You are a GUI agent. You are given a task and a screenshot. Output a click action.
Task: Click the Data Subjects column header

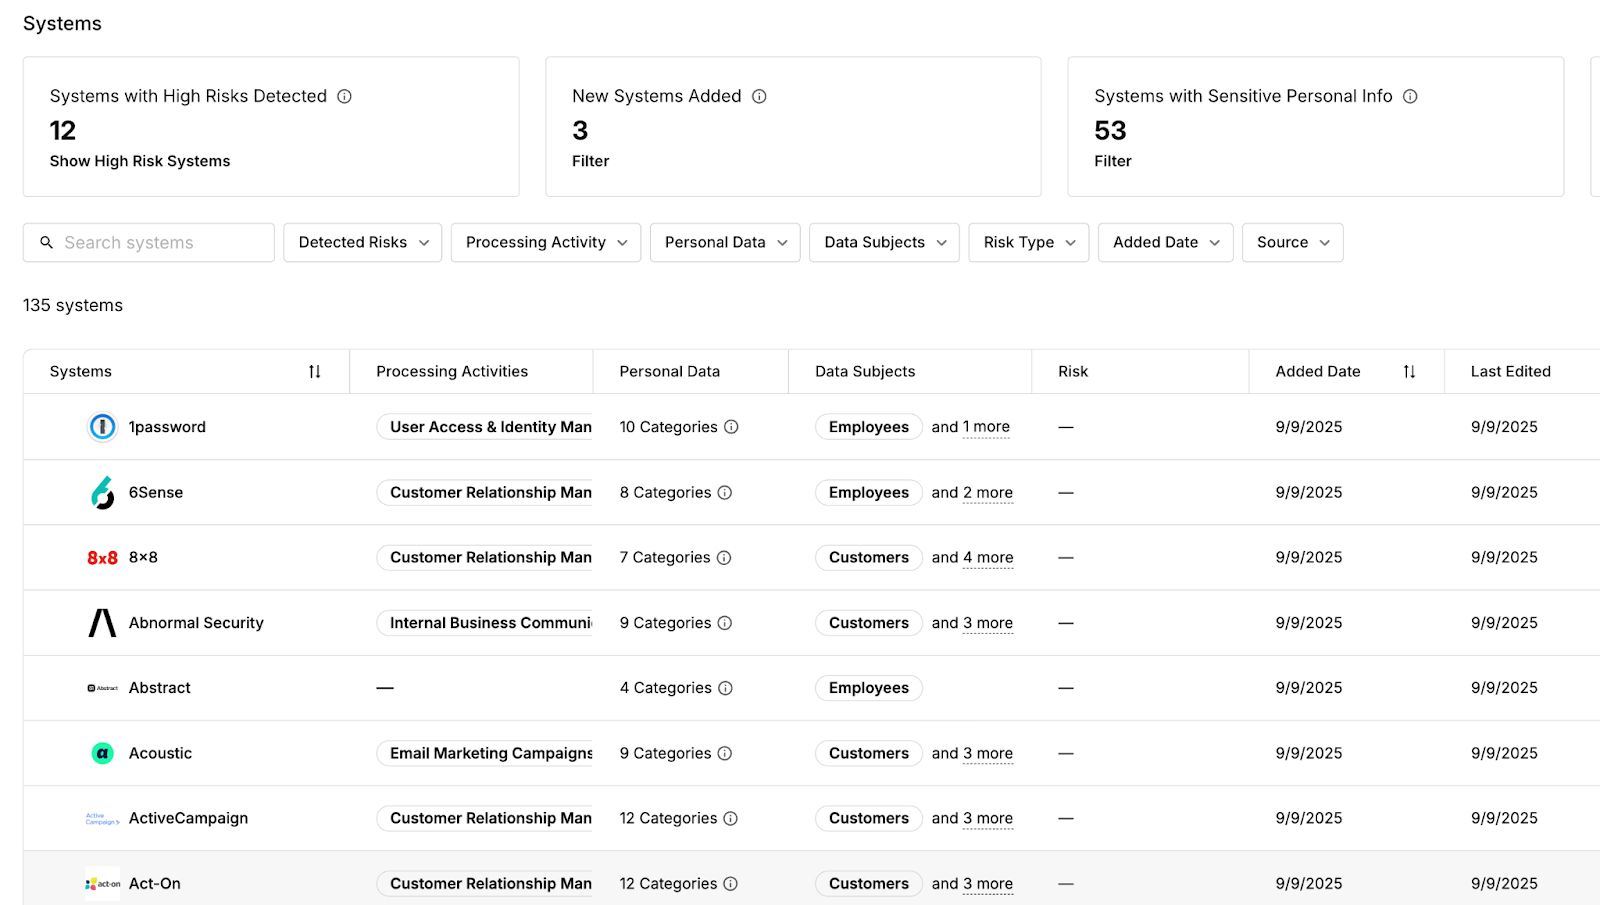click(x=865, y=371)
